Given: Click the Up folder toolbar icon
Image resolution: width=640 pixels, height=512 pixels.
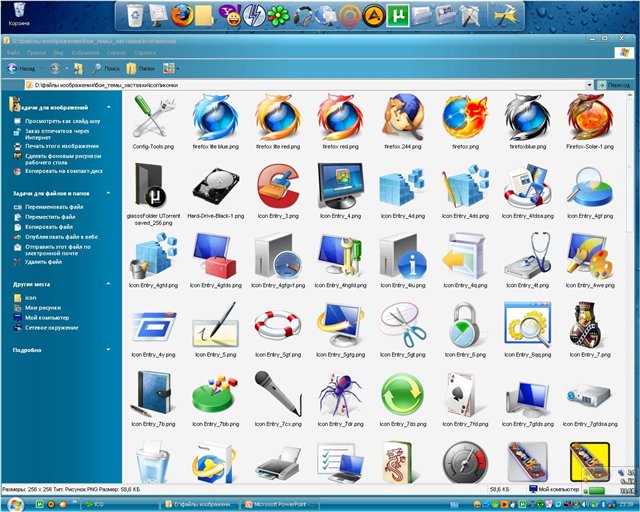Looking at the screenshot, I should click(78, 69).
